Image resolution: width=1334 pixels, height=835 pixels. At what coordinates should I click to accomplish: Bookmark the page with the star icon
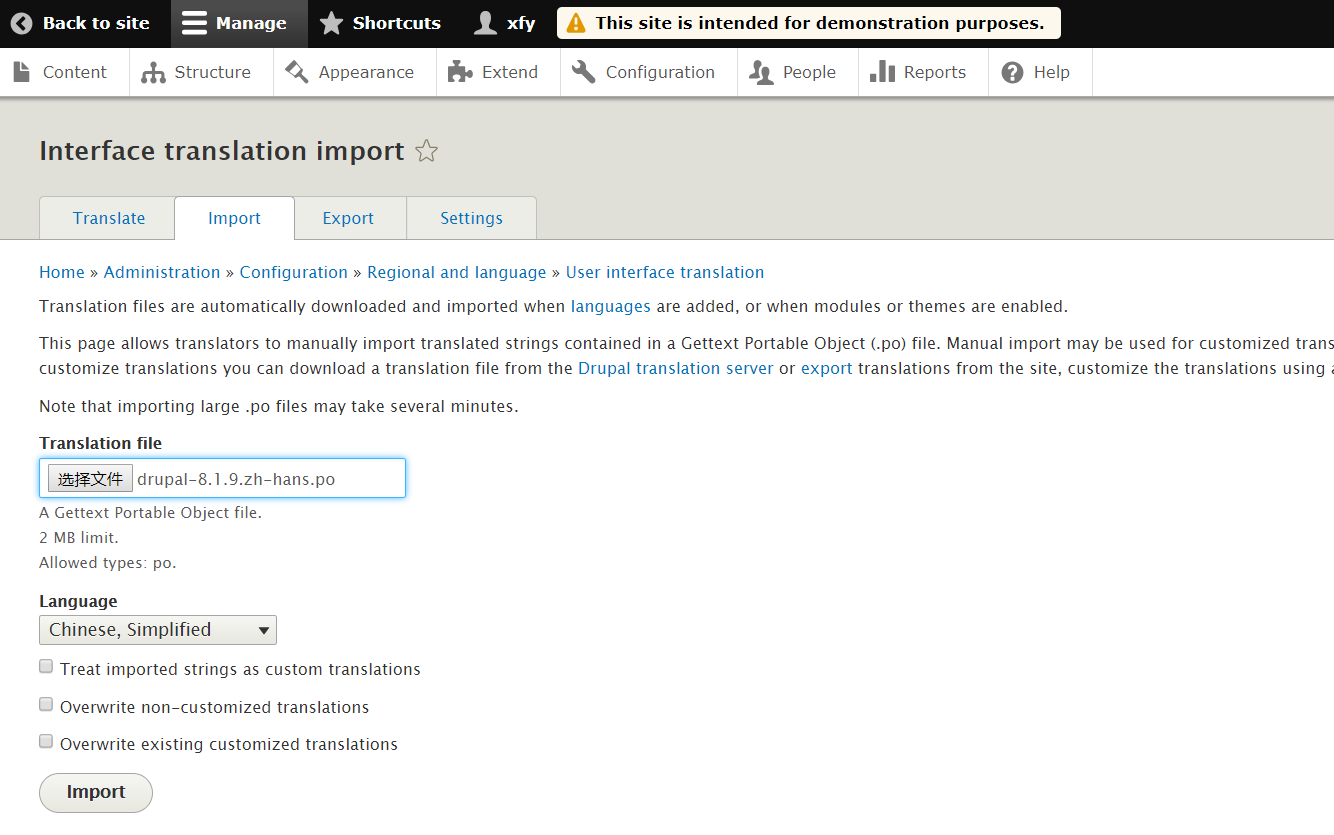pos(426,150)
